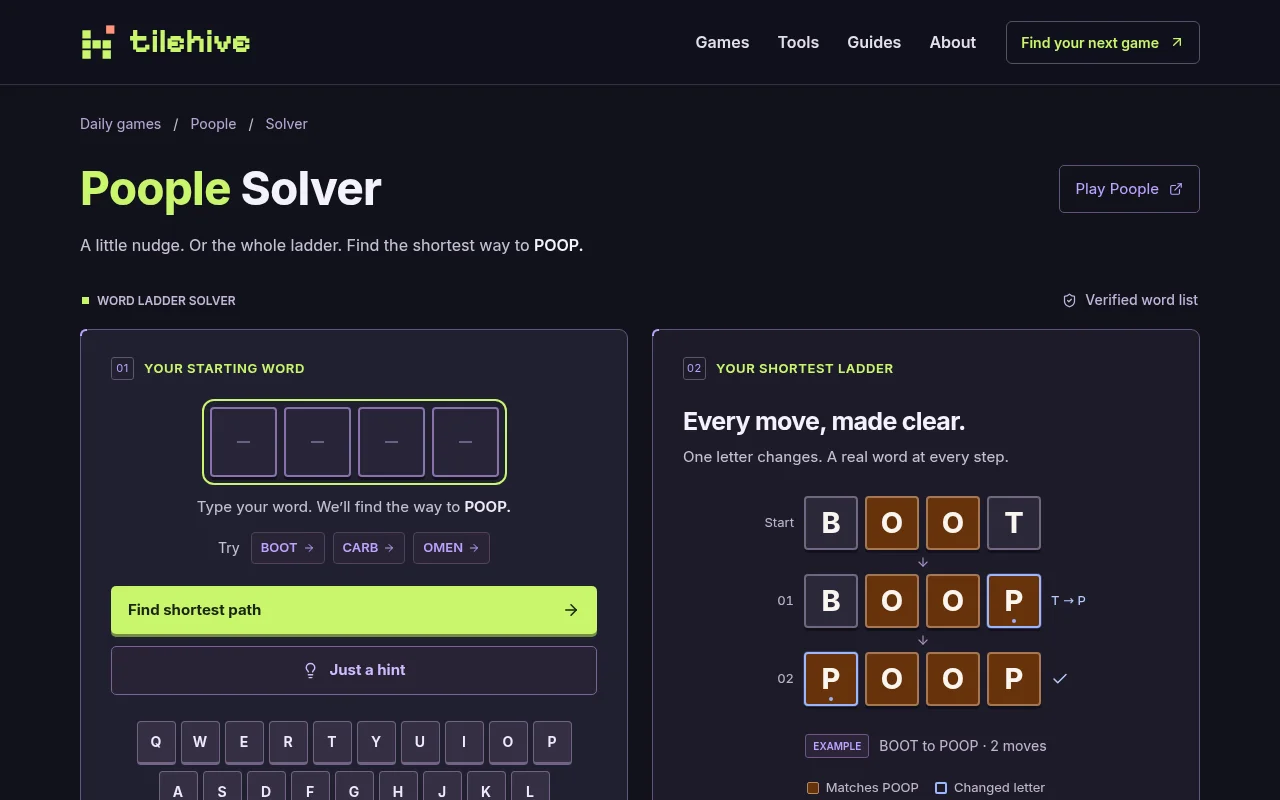Go to Daily games breadcrumb
Screen dimensions: 1280x800
(120, 124)
